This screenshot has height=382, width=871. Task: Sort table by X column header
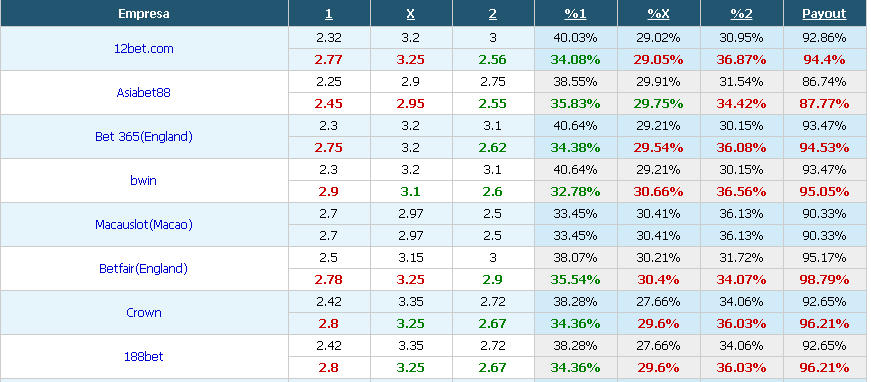point(411,14)
